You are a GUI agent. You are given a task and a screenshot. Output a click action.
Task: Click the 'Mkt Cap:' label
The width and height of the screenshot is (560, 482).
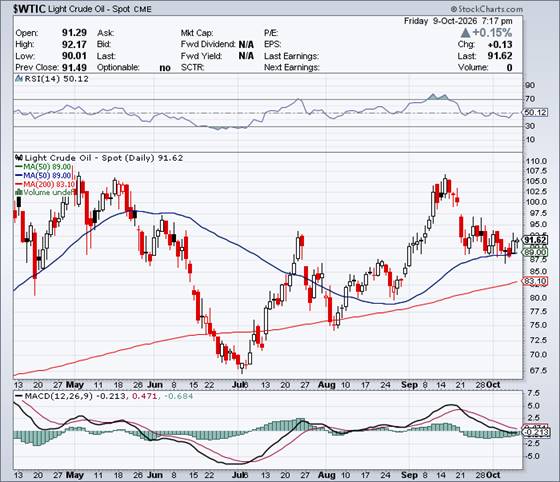197,33
